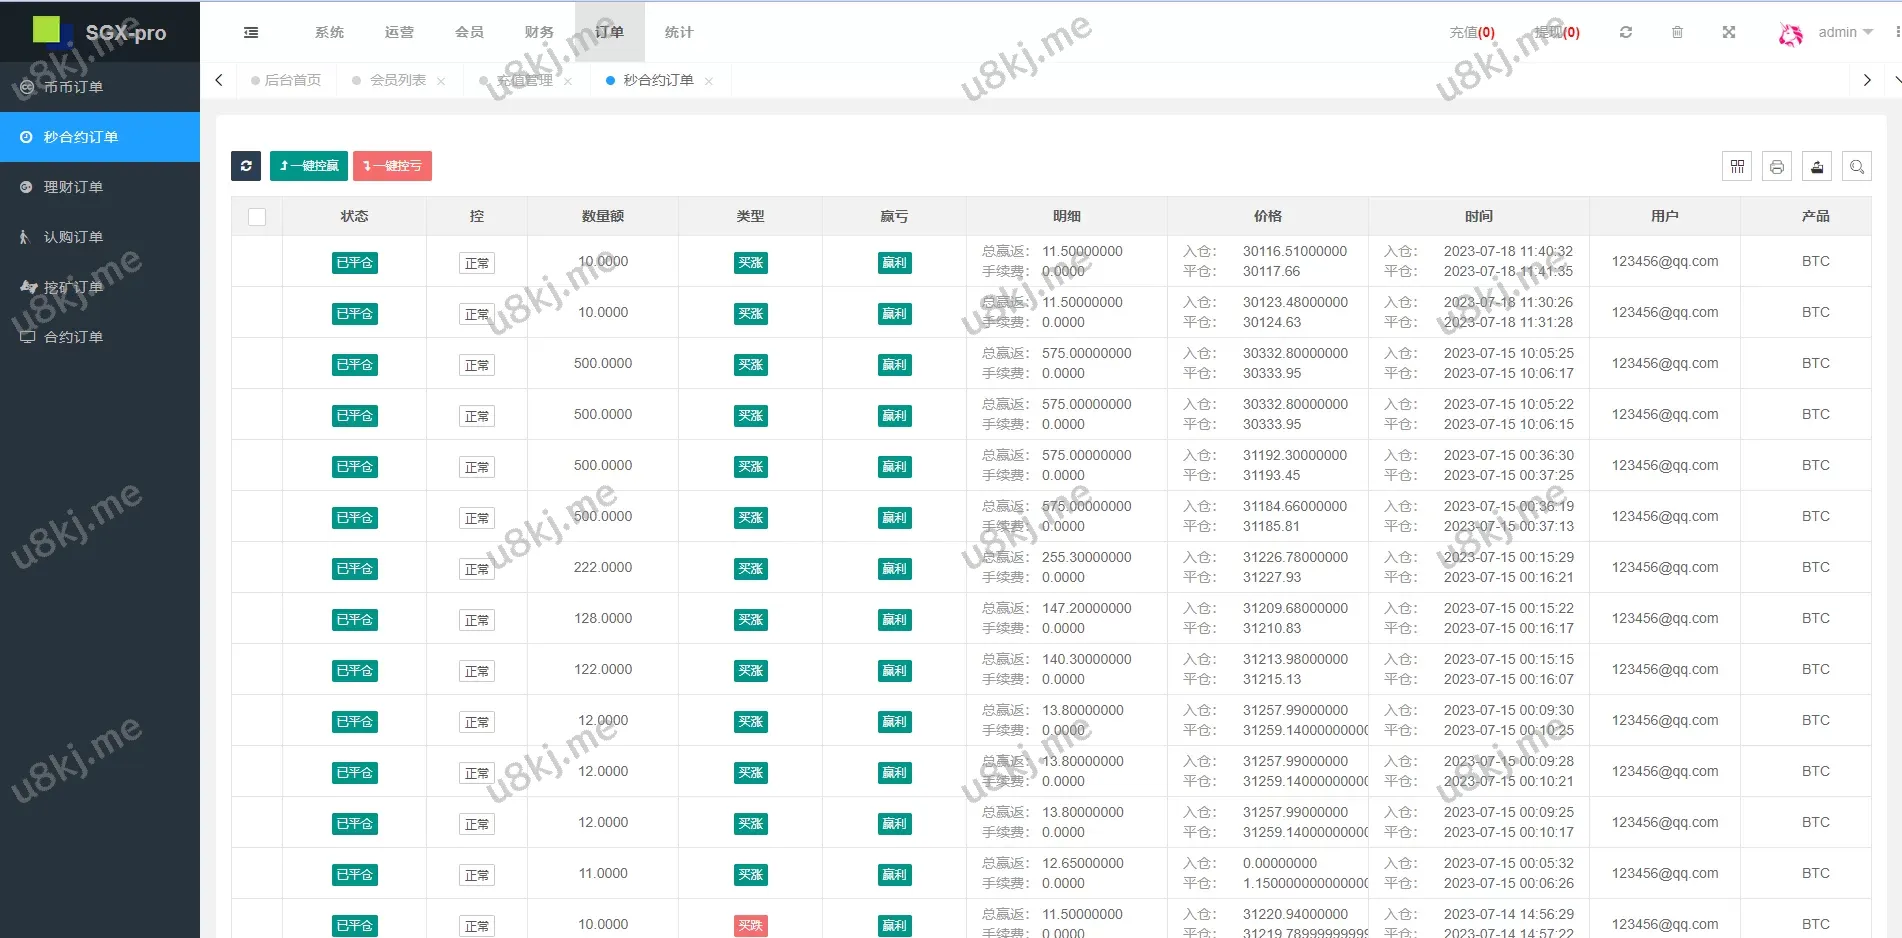The width and height of the screenshot is (1902, 938).
Task: Open the table search magnifier icon
Action: pyautogui.click(x=1857, y=167)
